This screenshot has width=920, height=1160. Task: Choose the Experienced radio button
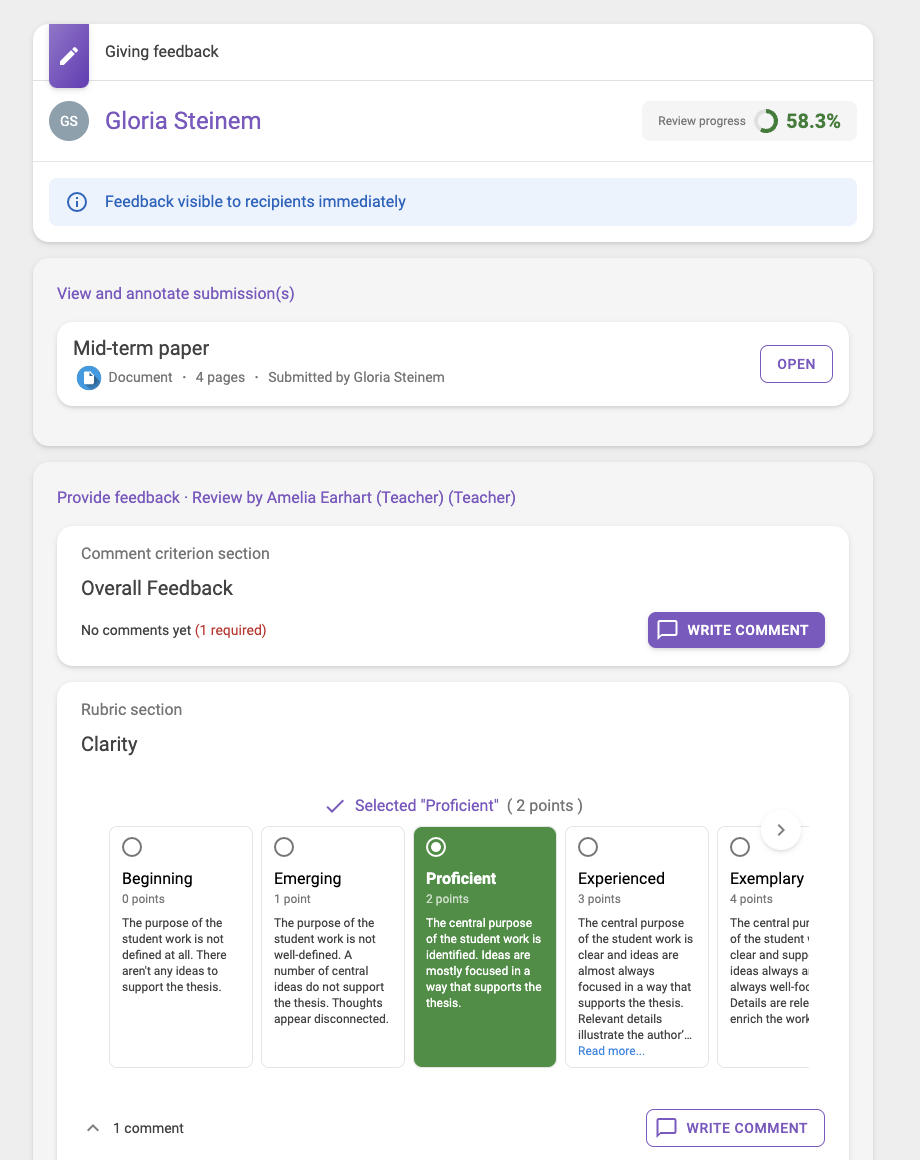(588, 847)
